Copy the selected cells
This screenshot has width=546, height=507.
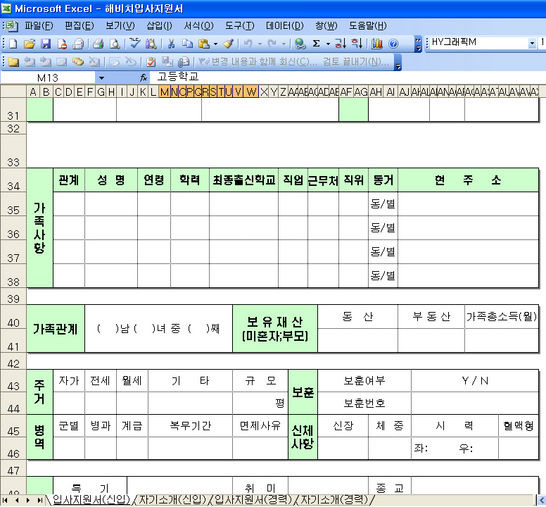[x=188, y=44]
